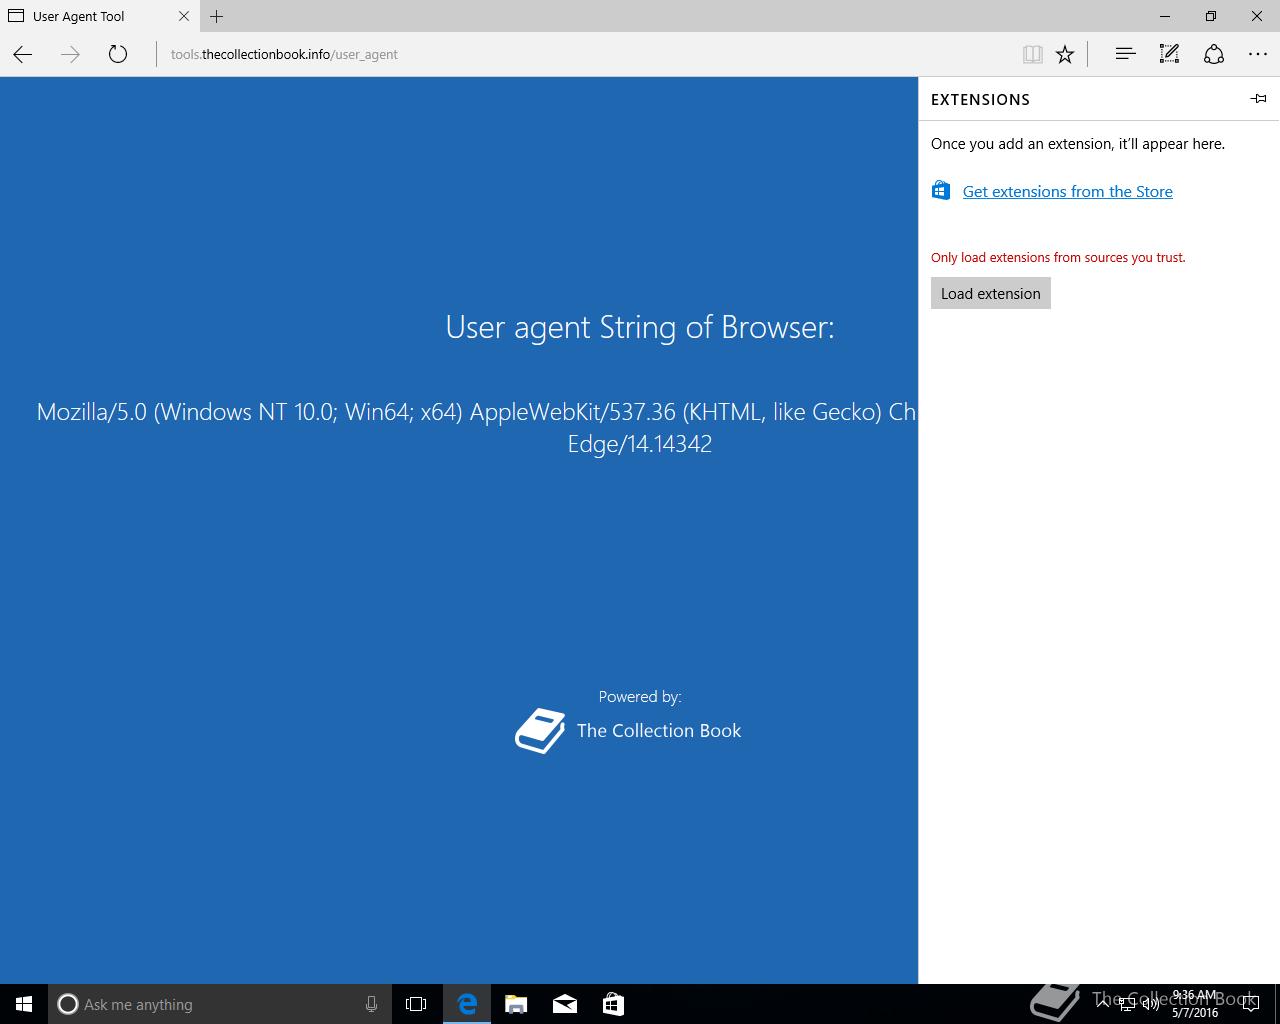Pin the Extensions pane
Viewport: 1280px width, 1024px height.
click(x=1259, y=98)
